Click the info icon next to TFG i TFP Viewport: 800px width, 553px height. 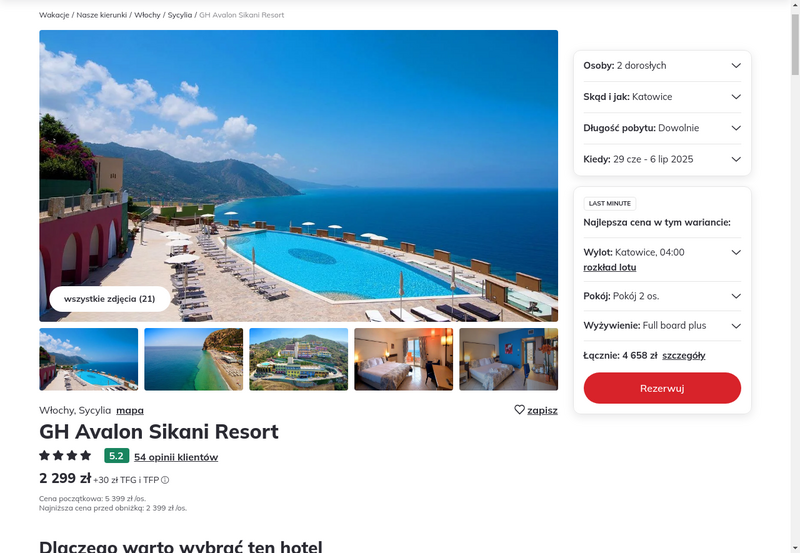point(165,480)
